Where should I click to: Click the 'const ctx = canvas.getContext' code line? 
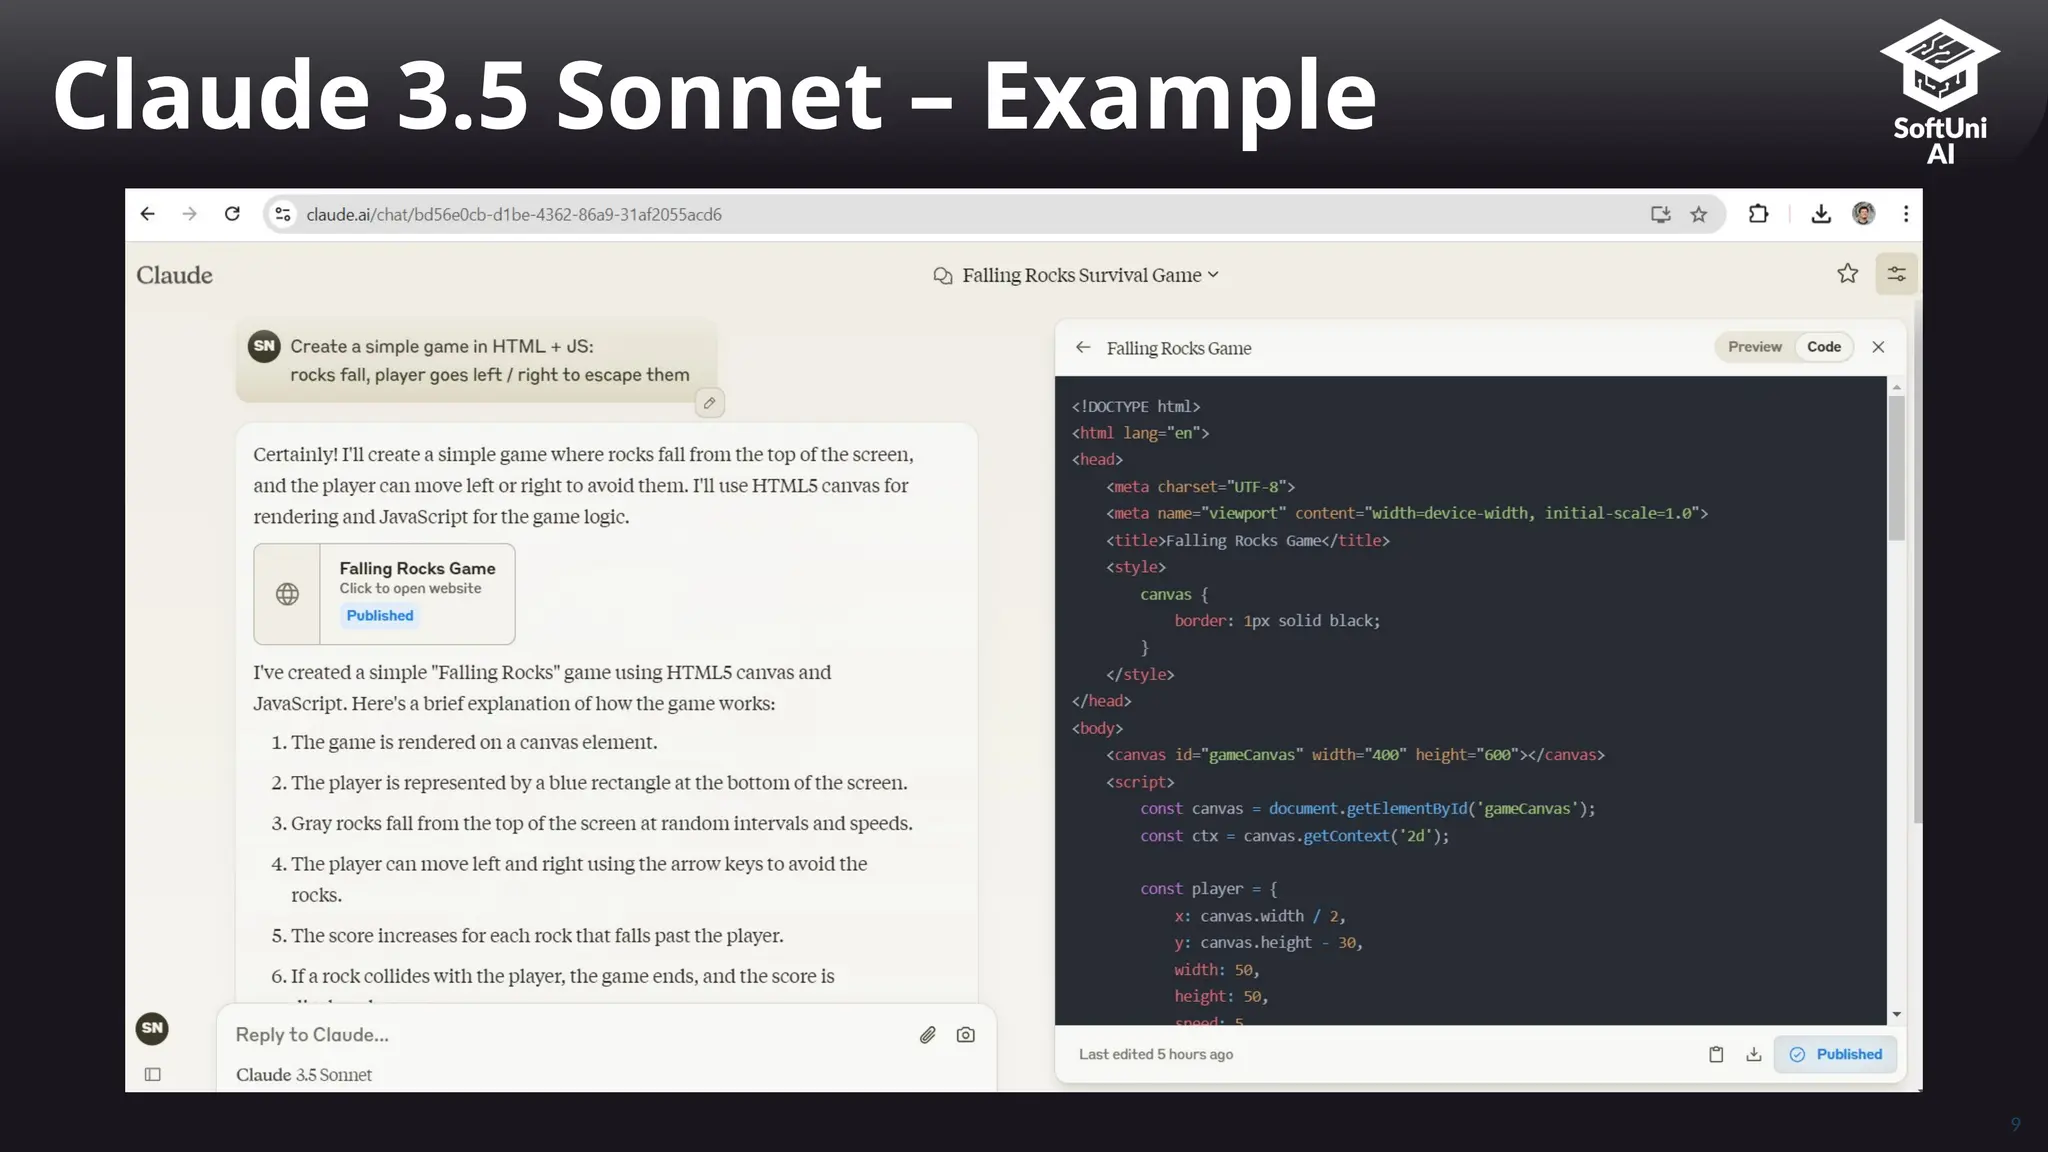[1294, 835]
